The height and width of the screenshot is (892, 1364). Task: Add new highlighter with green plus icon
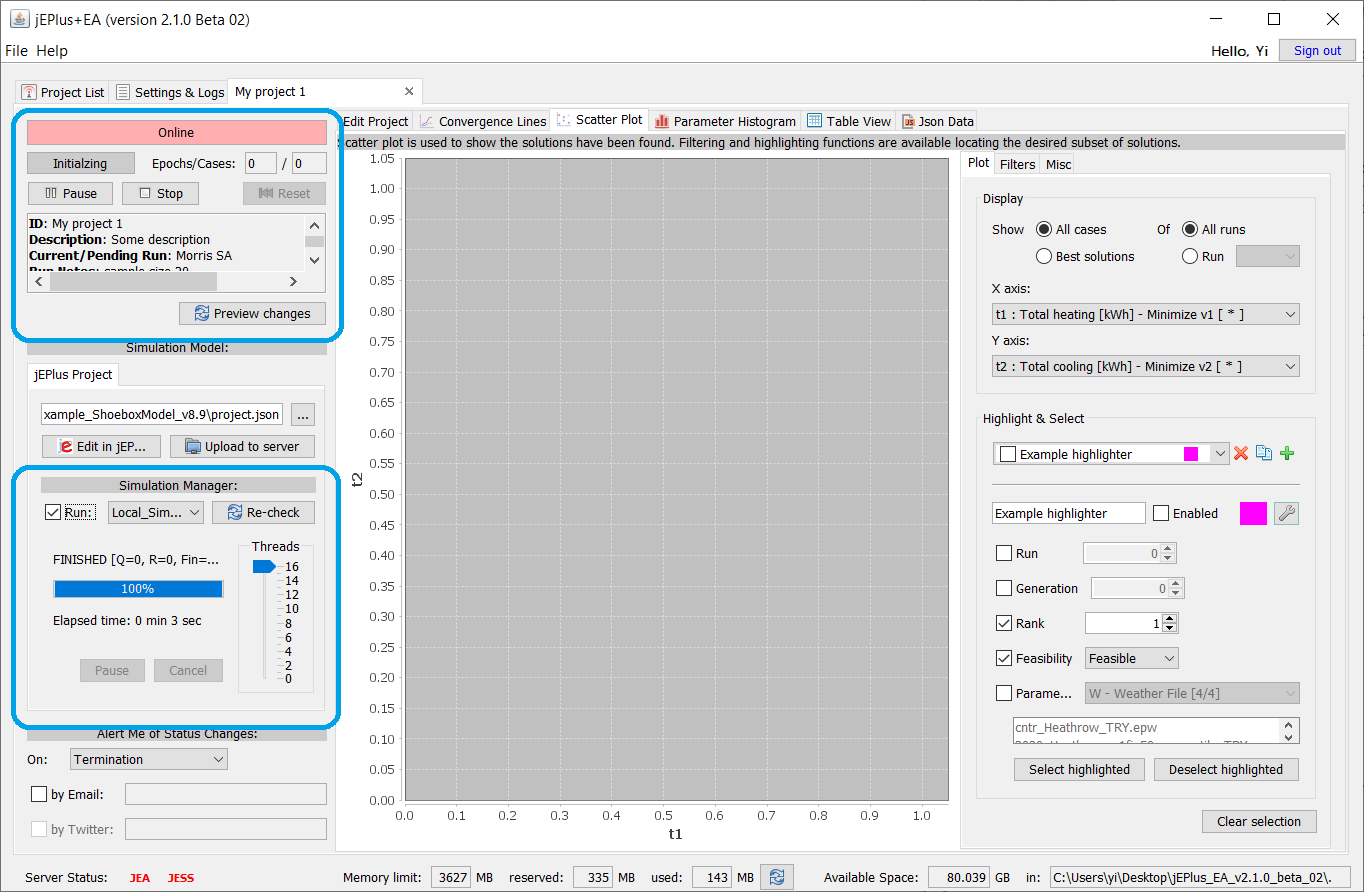(x=1287, y=454)
